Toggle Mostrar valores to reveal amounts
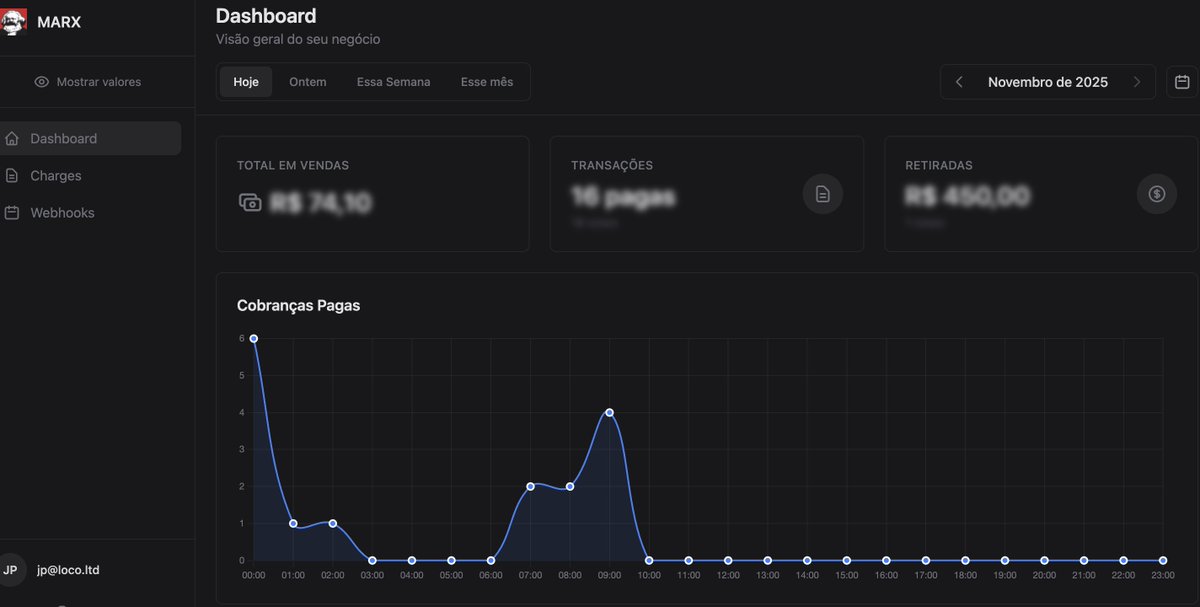The width and height of the screenshot is (1200, 607). (x=88, y=82)
